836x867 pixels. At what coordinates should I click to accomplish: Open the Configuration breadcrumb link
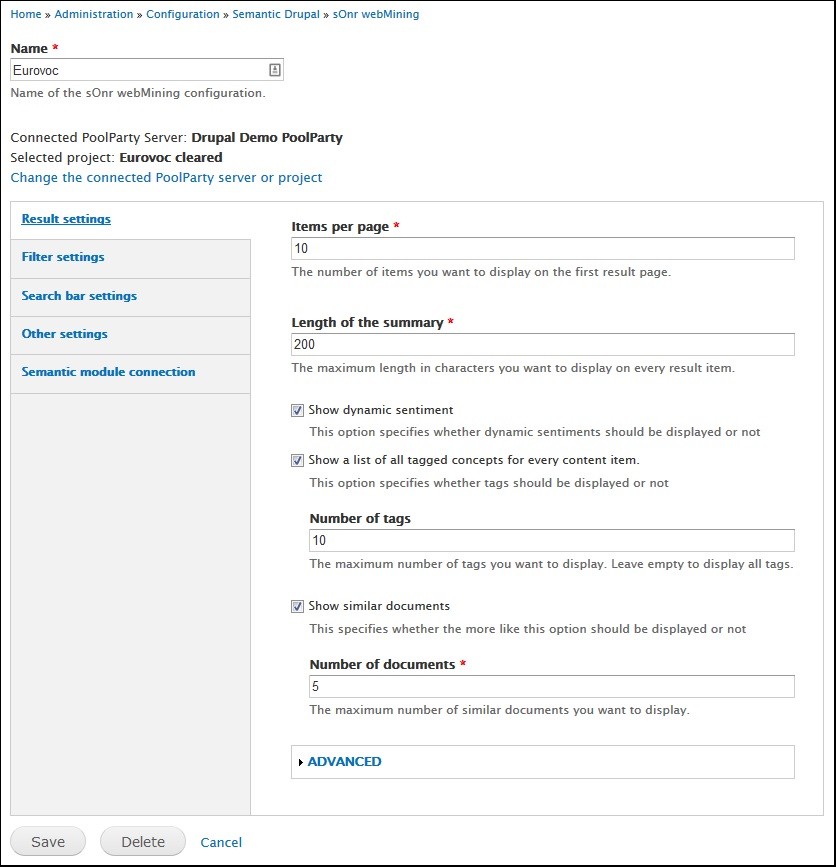pyautogui.click(x=183, y=14)
